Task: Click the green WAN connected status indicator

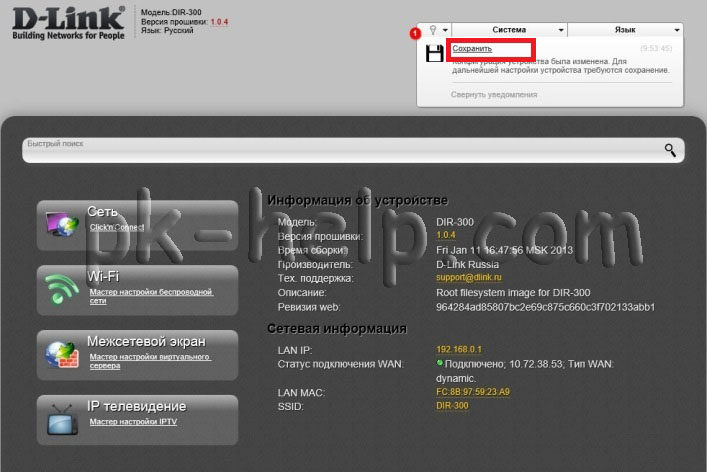Action: pos(439,363)
